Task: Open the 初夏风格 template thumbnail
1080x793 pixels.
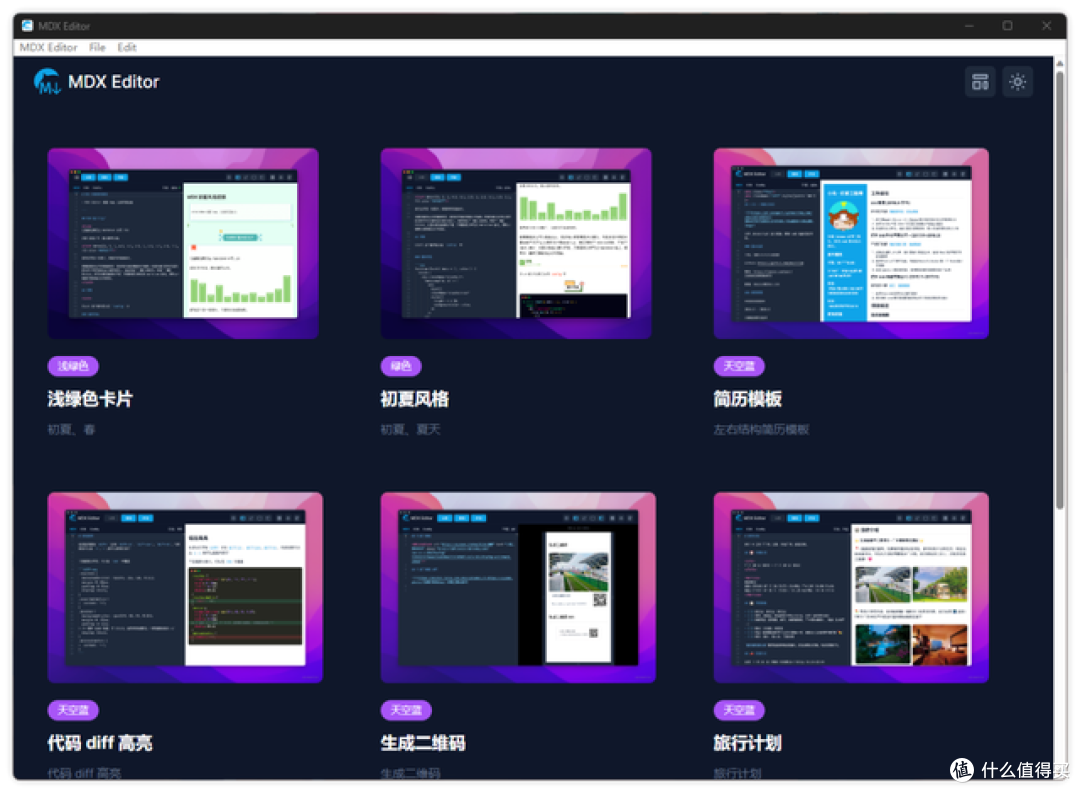Action: tap(516, 243)
